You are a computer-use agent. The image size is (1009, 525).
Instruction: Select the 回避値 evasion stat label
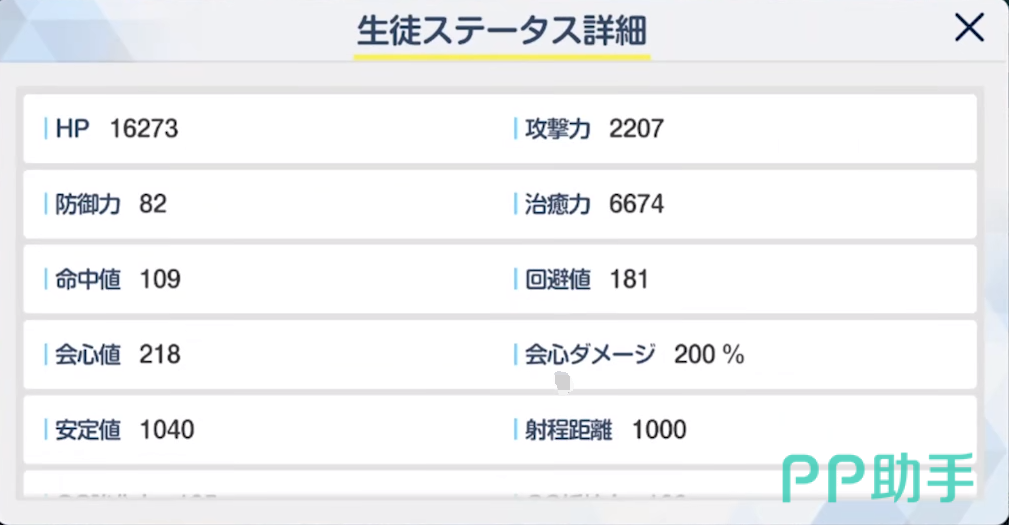pos(558,279)
